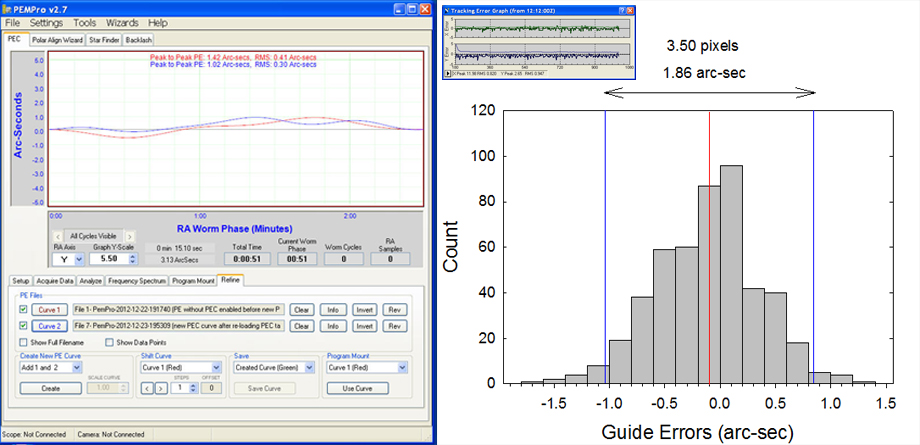This screenshot has width=920, height=445.
Task: Open the Settings menu
Action: click(x=46, y=23)
